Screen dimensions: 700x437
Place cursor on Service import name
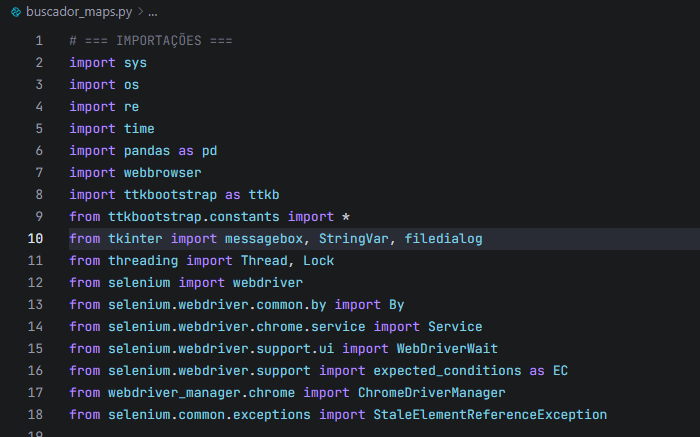[455, 327]
